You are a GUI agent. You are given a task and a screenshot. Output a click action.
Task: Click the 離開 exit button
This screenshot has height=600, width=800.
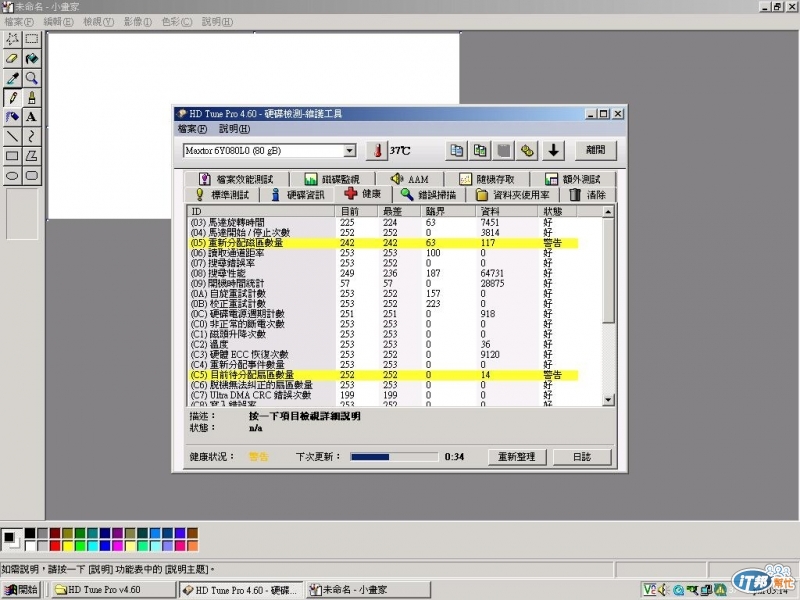pos(596,150)
